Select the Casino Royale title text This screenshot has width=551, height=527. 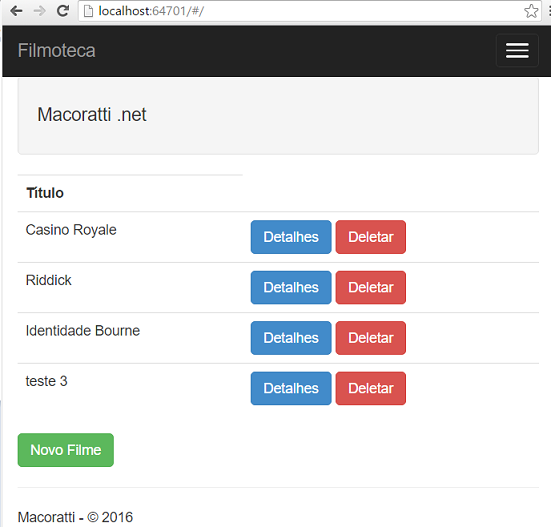tap(71, 230)
